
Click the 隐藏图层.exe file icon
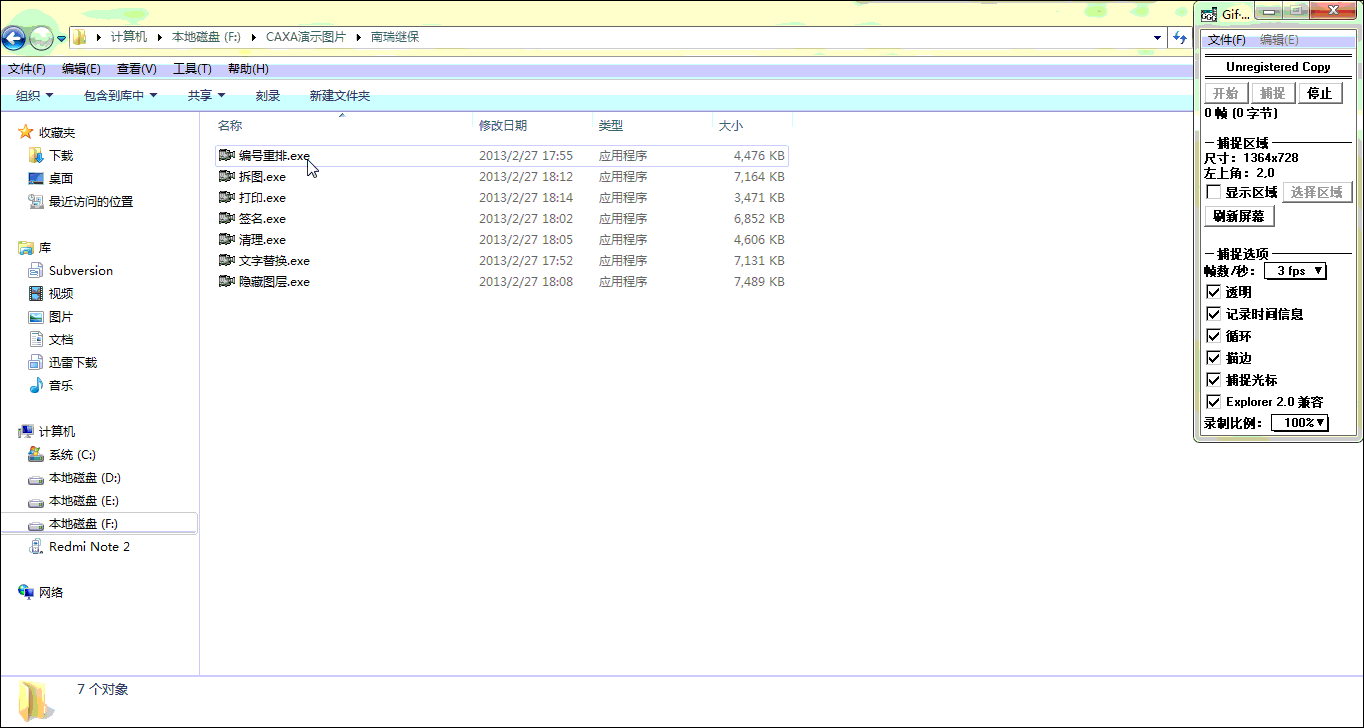227,282
